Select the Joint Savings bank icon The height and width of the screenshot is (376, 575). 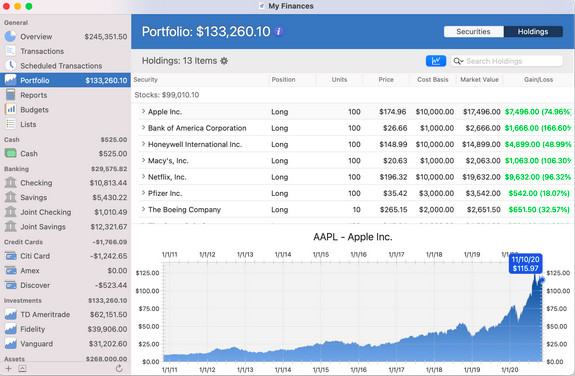[10, 226]
